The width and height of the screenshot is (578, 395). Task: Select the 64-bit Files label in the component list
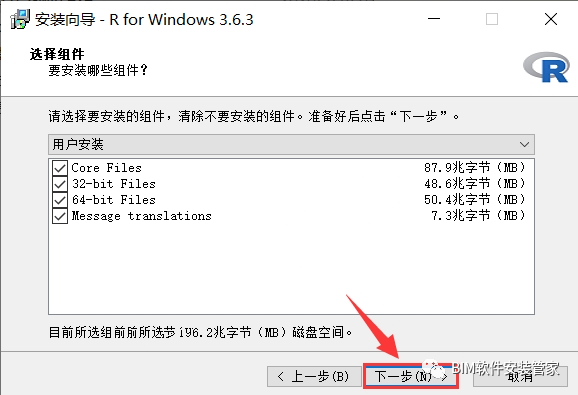point(114,200)
